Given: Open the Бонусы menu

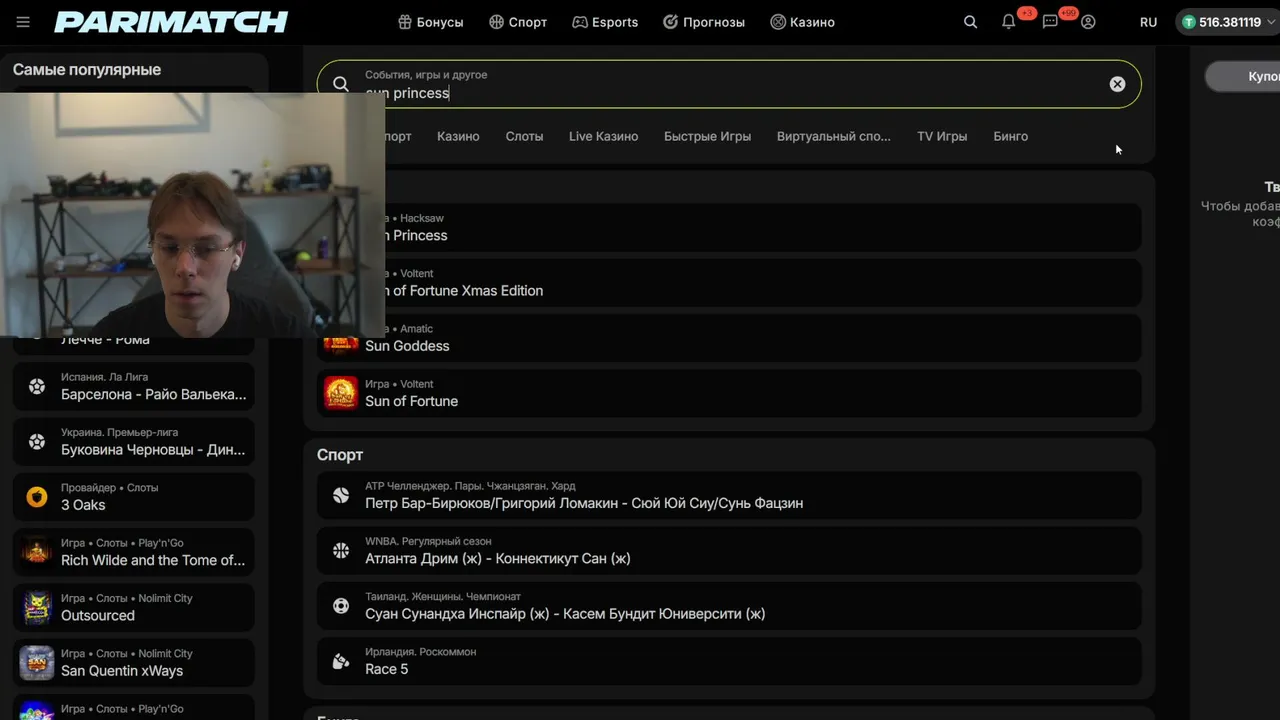Looking at the screenshot, I should point(431,22).
